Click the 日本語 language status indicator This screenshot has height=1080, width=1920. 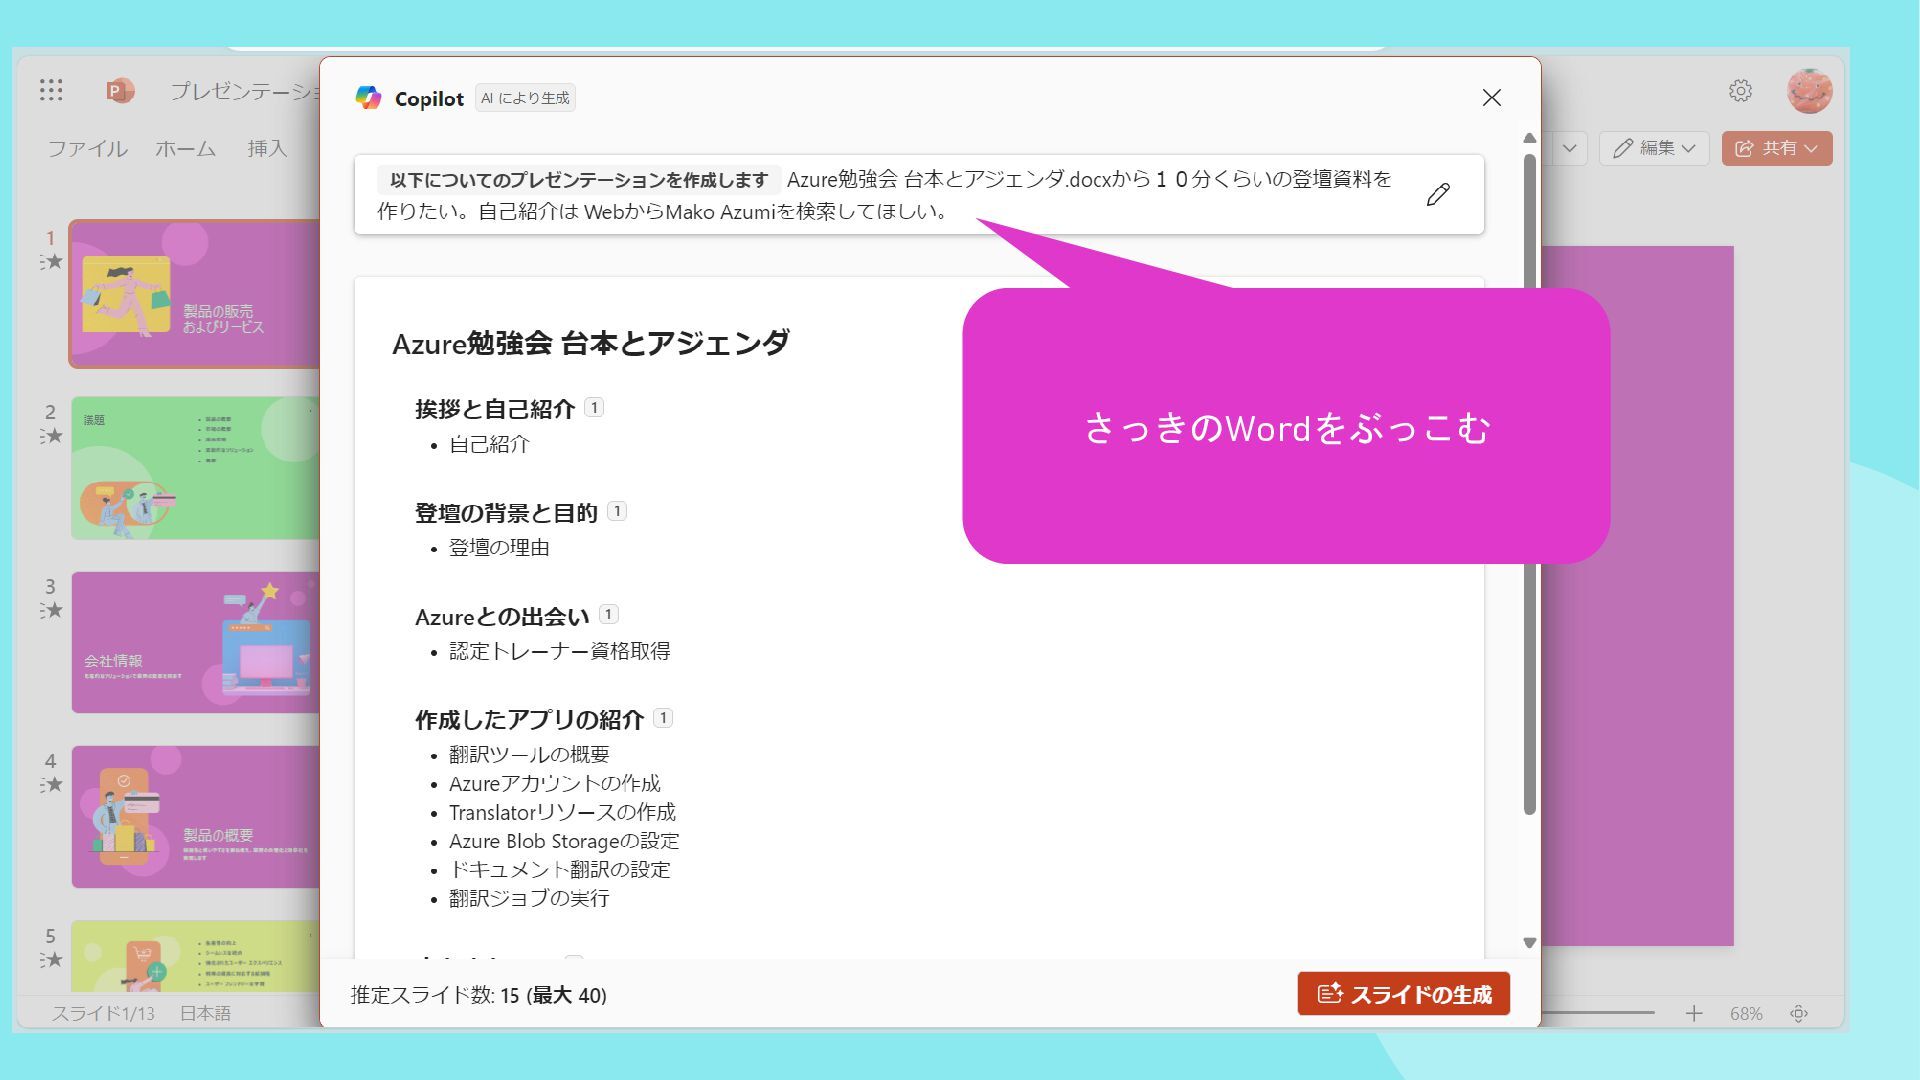click(205, 1013)
